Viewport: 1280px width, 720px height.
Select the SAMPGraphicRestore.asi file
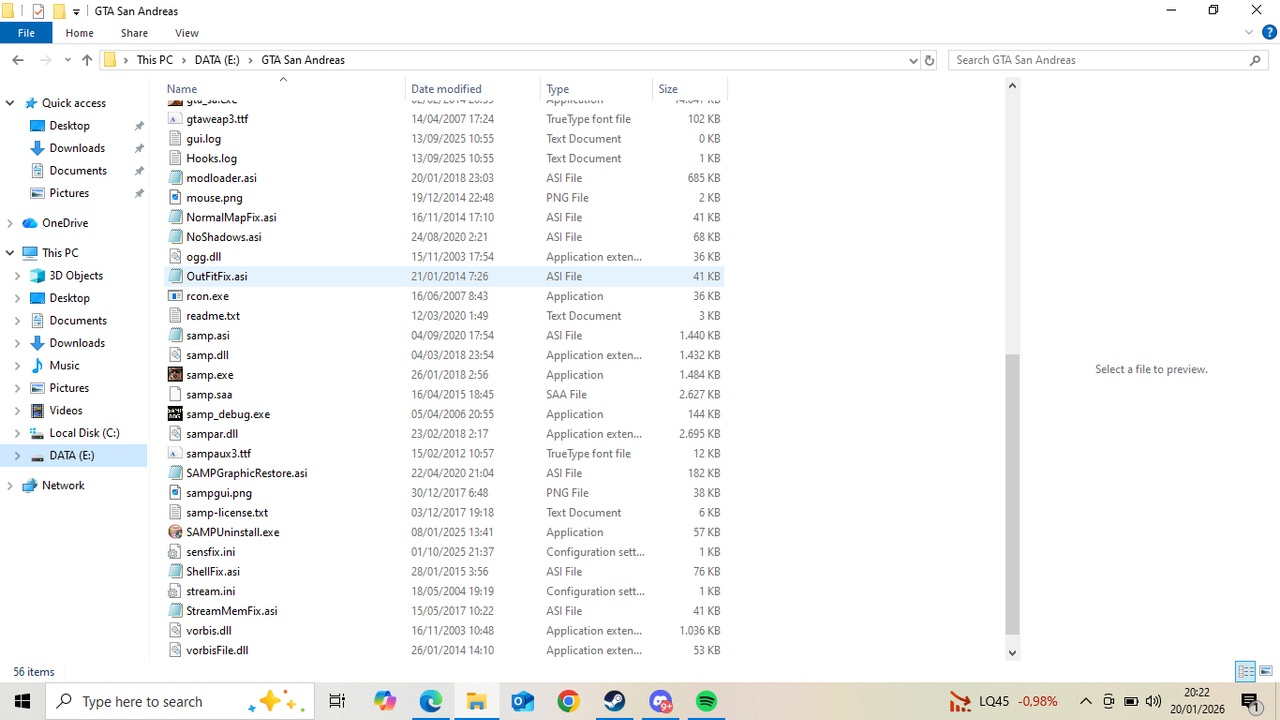[x=444, y=473]
